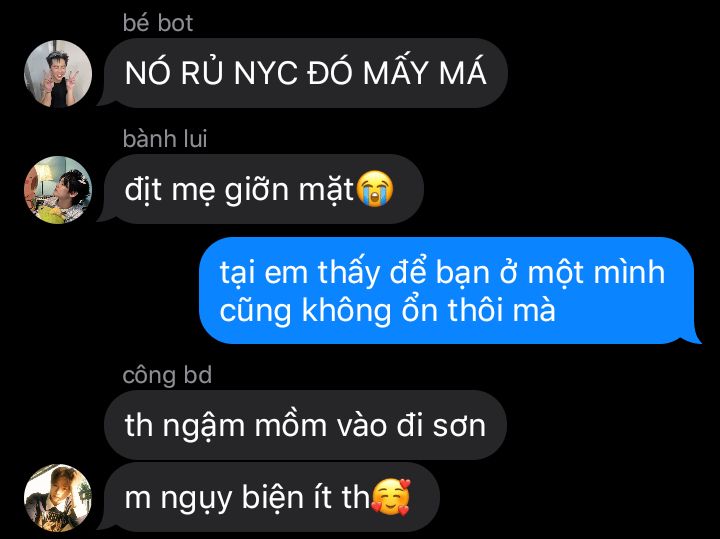The width and height of the screenshot is (720, 539).
Task: Click the words 'giỡn mặt' in bành lui's message
Action: (289, 190)
